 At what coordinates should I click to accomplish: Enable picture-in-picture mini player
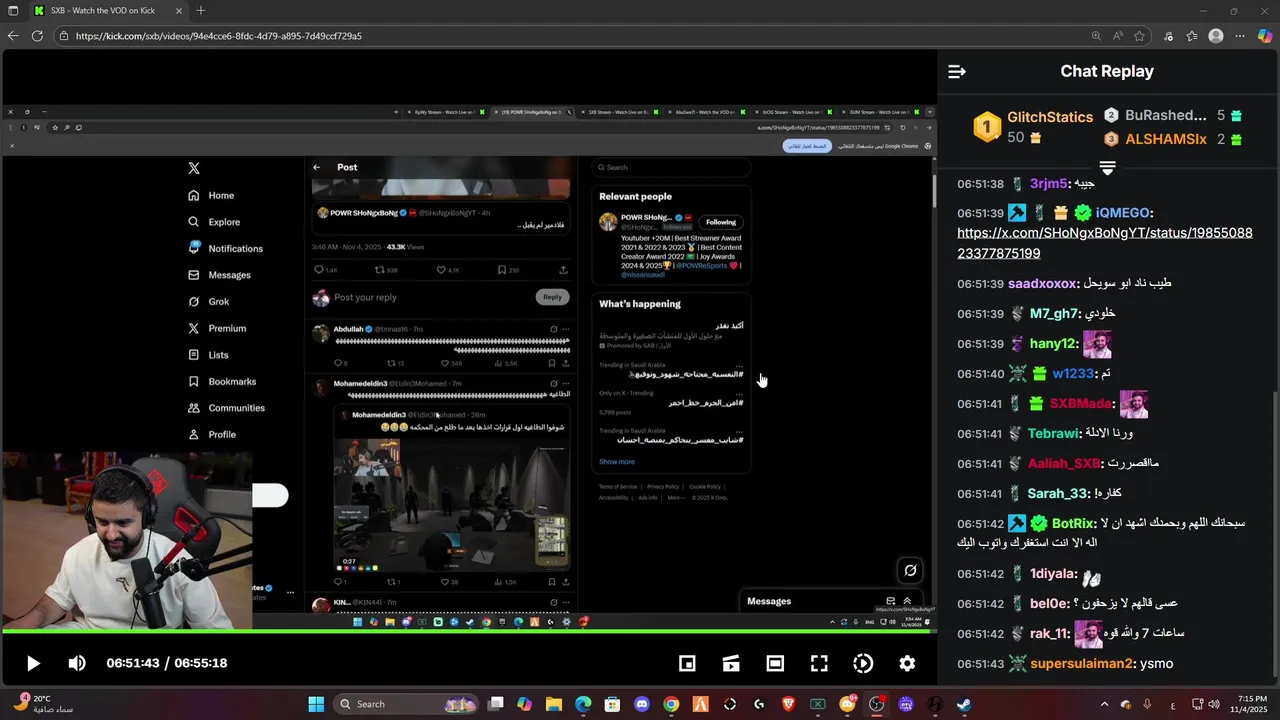tap(687, 663)
